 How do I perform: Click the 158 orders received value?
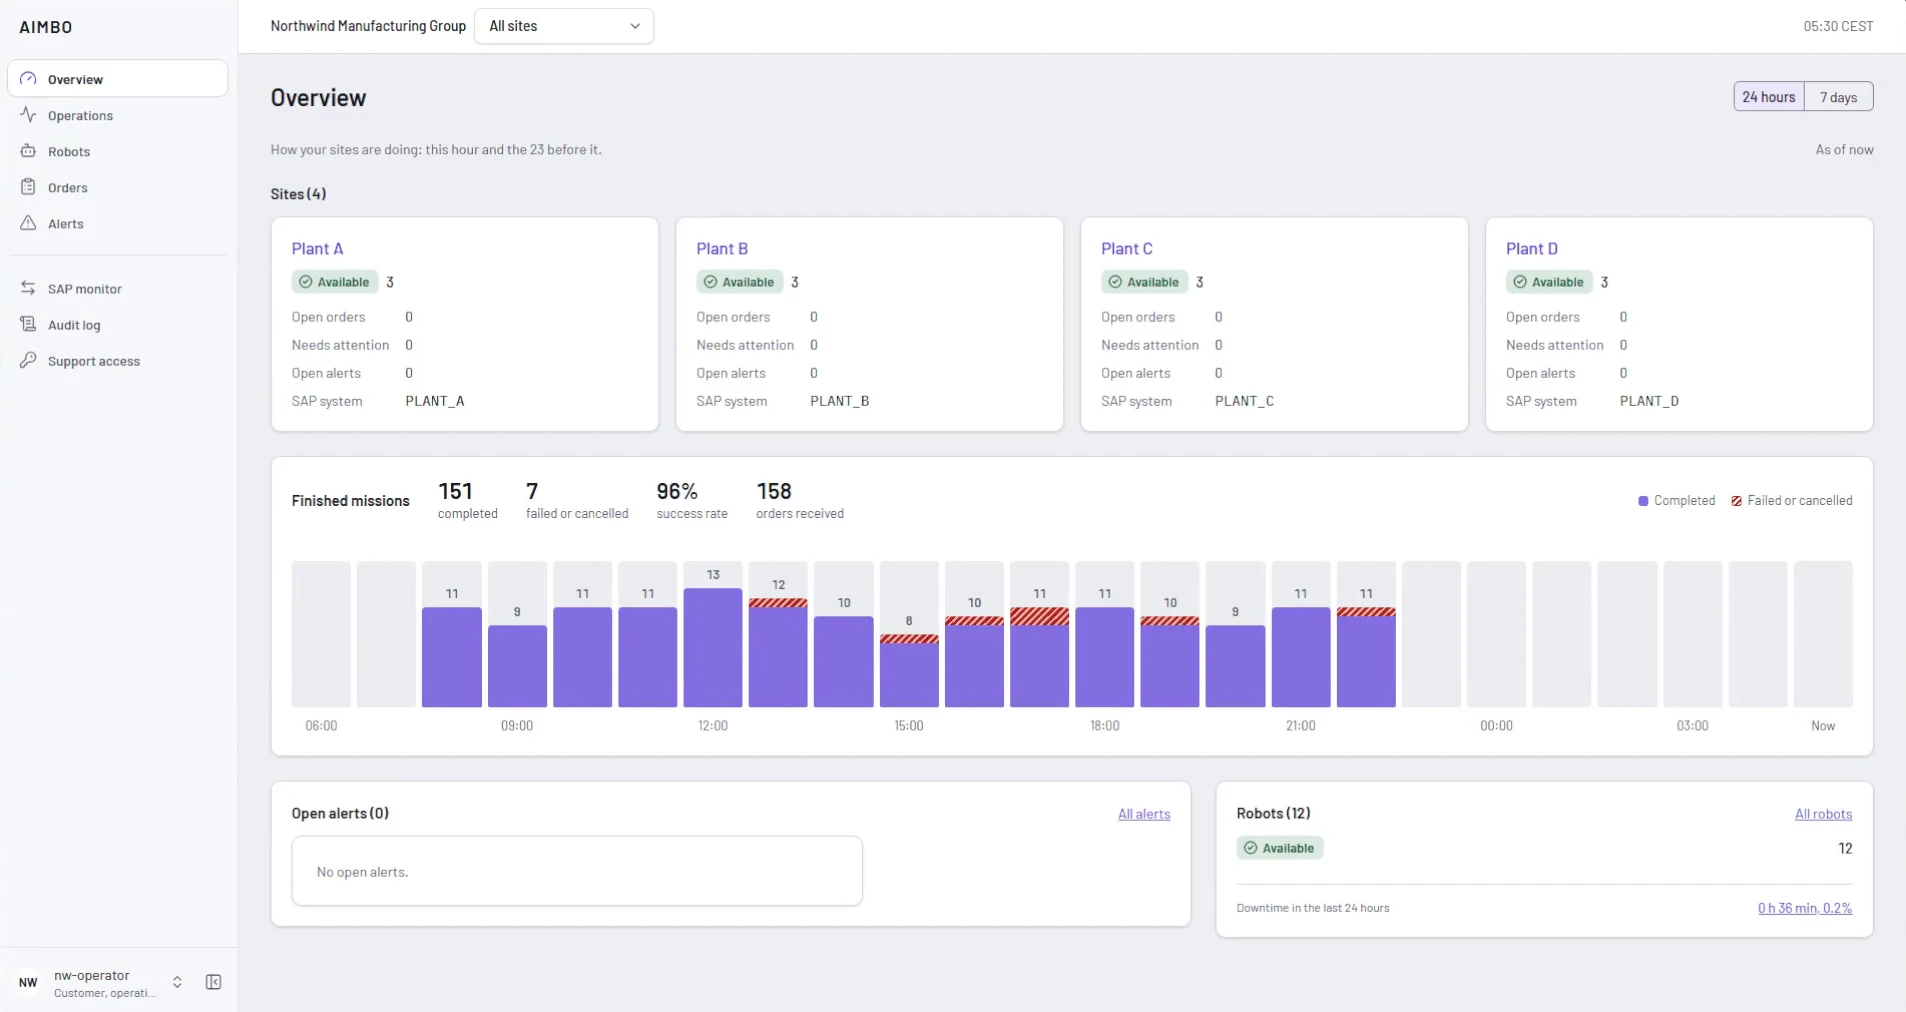coord(774,491)
